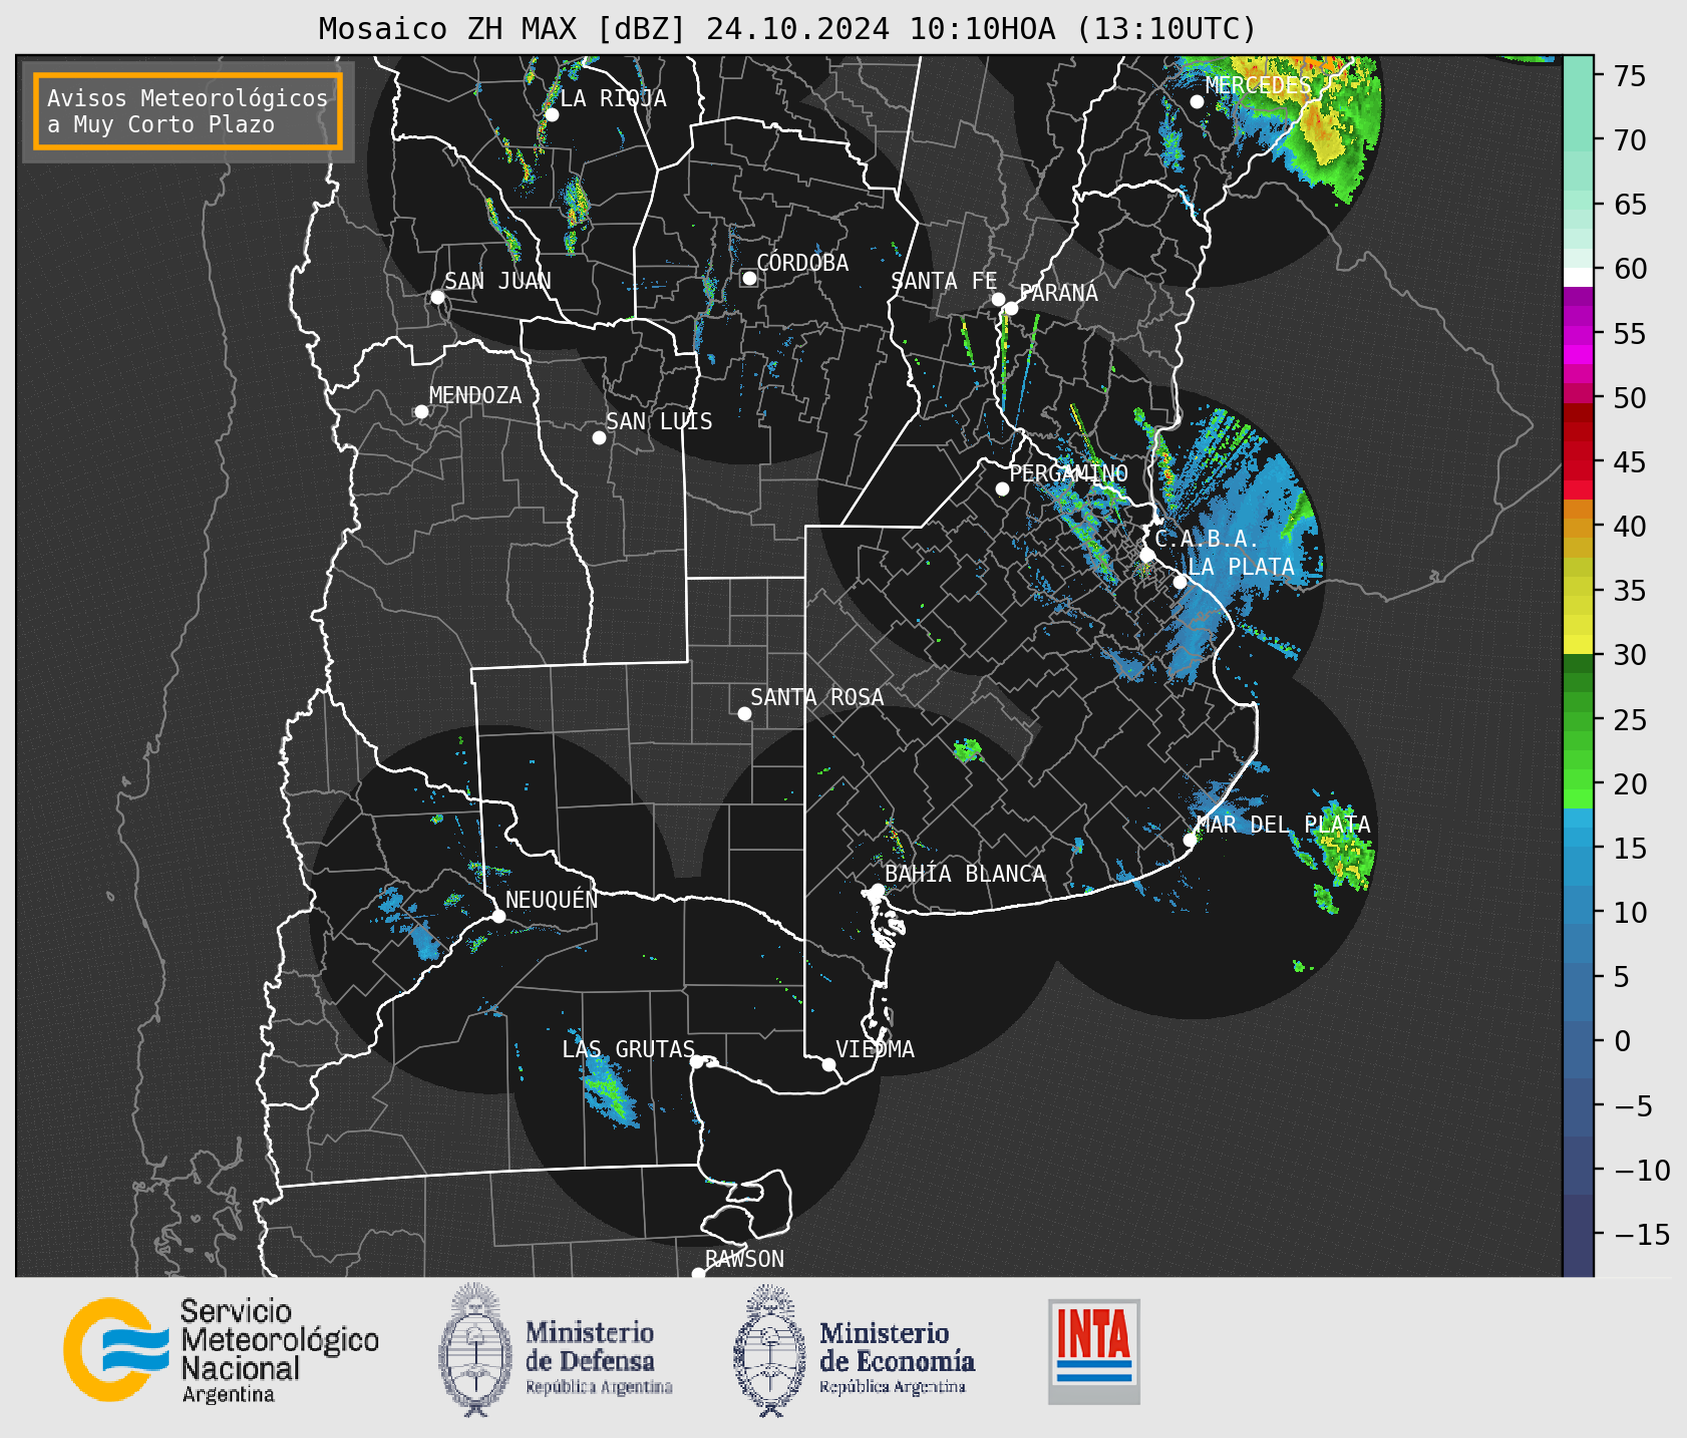Click the magenta 55 dBZ color band
Screen dimensions: 1687x1438
tap(1578, 334)
